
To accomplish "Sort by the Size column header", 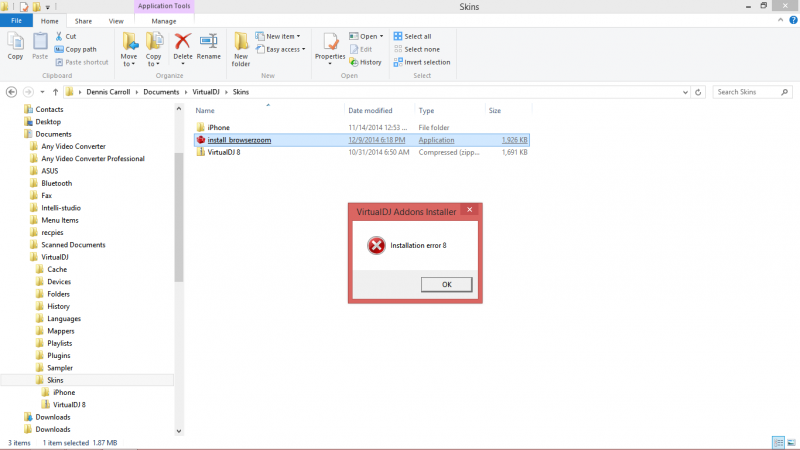I will (x=495, y=110).
